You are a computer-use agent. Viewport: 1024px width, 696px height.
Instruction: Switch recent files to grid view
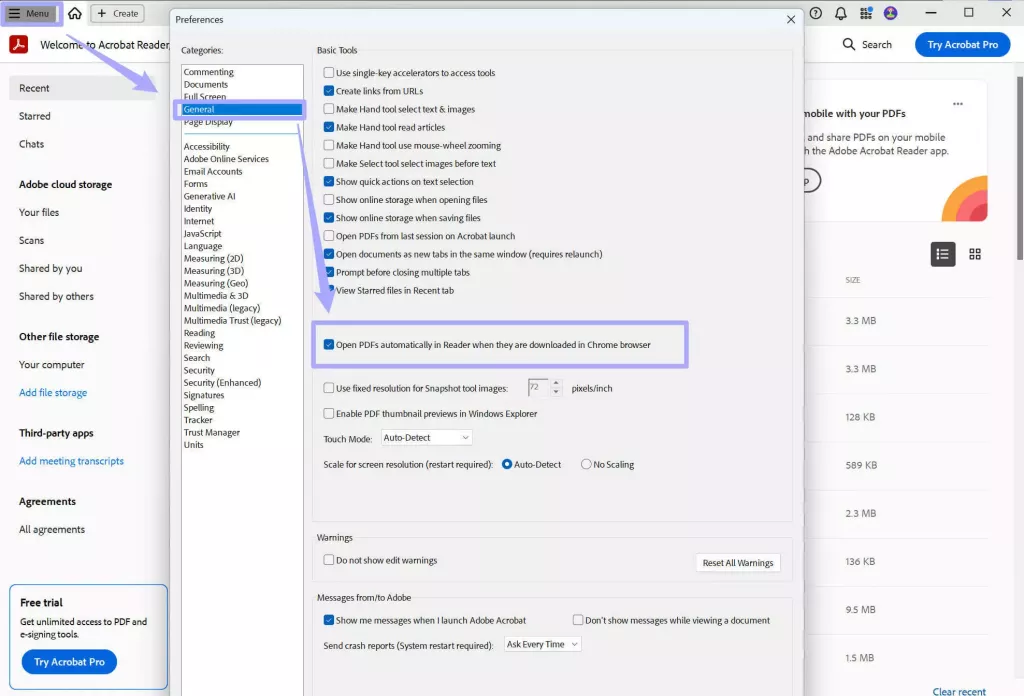click(x=975, y=254)
